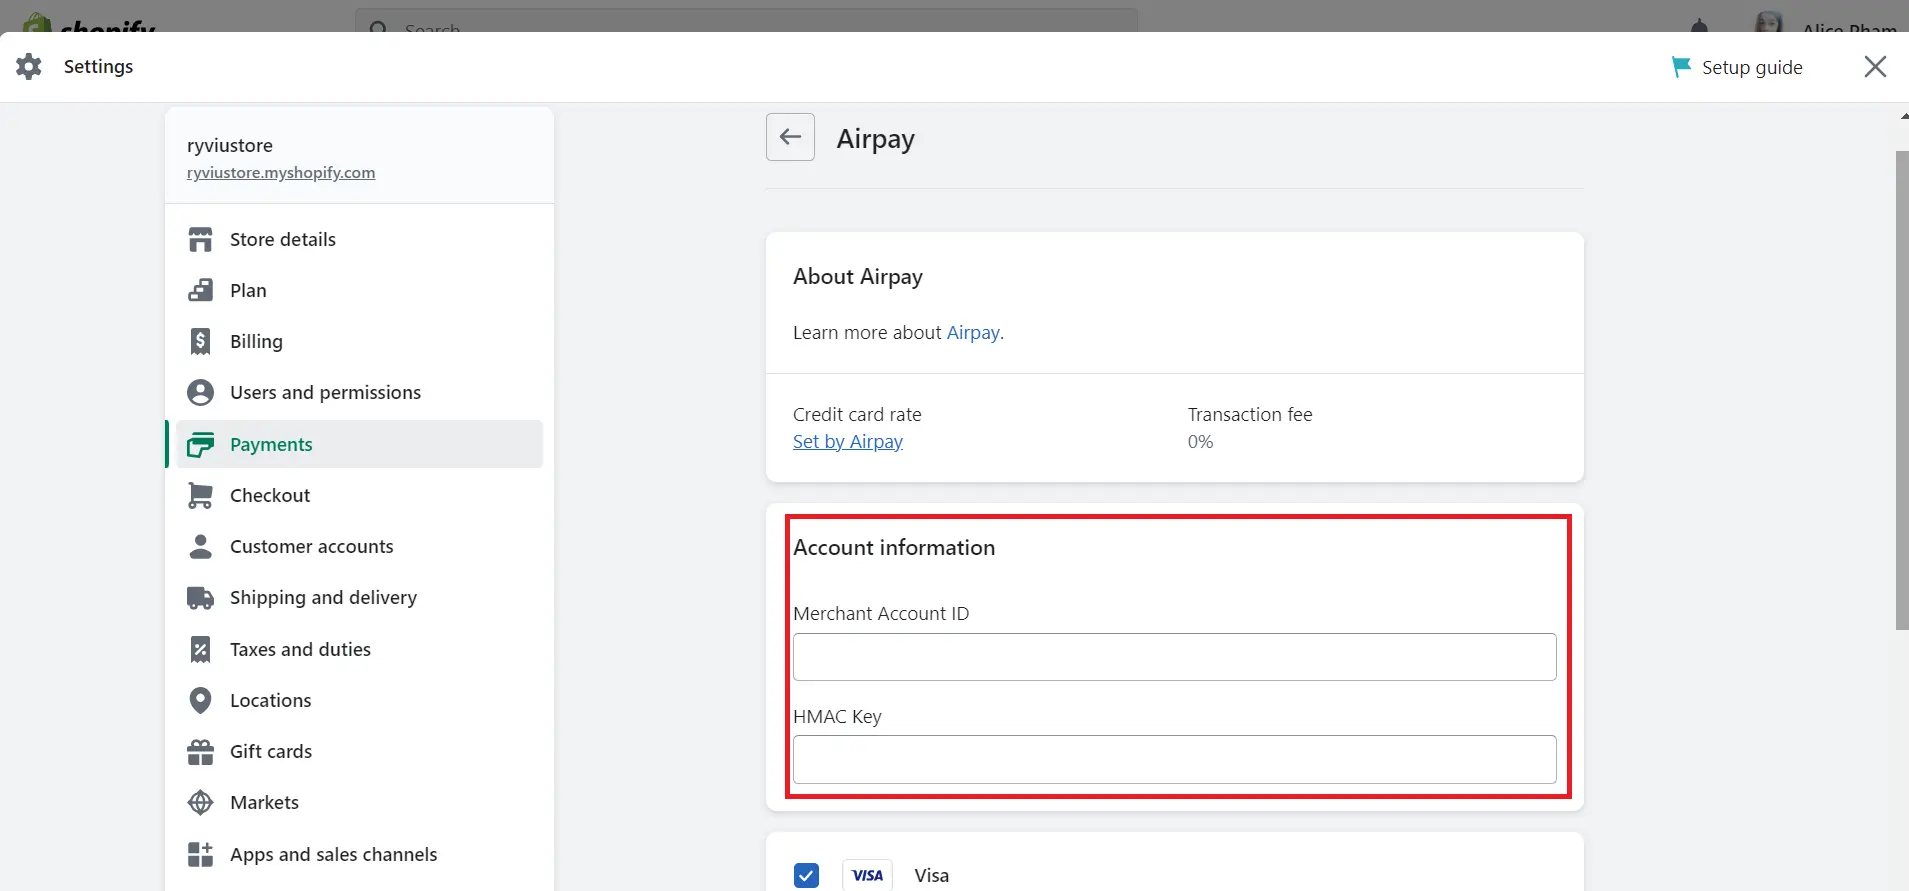Click the Visa card logo
This screenshot has width=1909, height=891.
pos(867,875)
